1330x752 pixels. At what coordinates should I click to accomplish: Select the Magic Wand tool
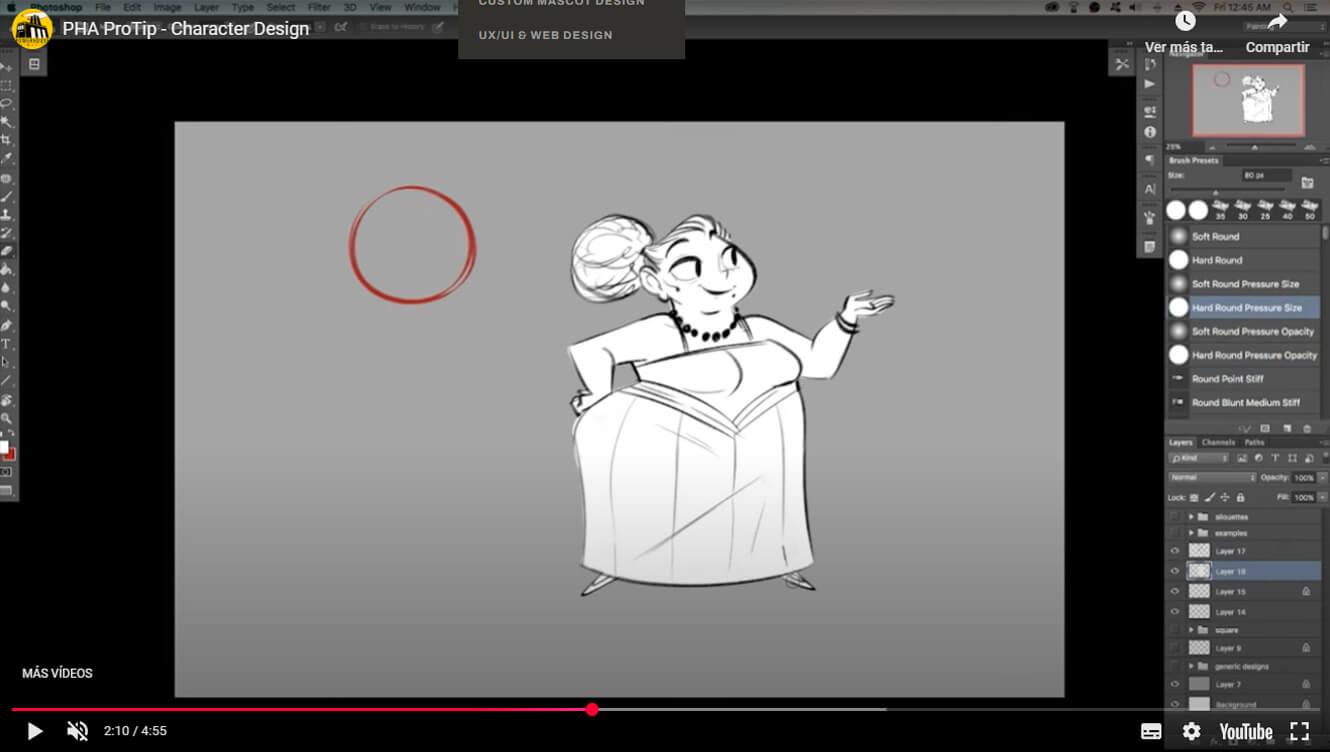[7, 122]
